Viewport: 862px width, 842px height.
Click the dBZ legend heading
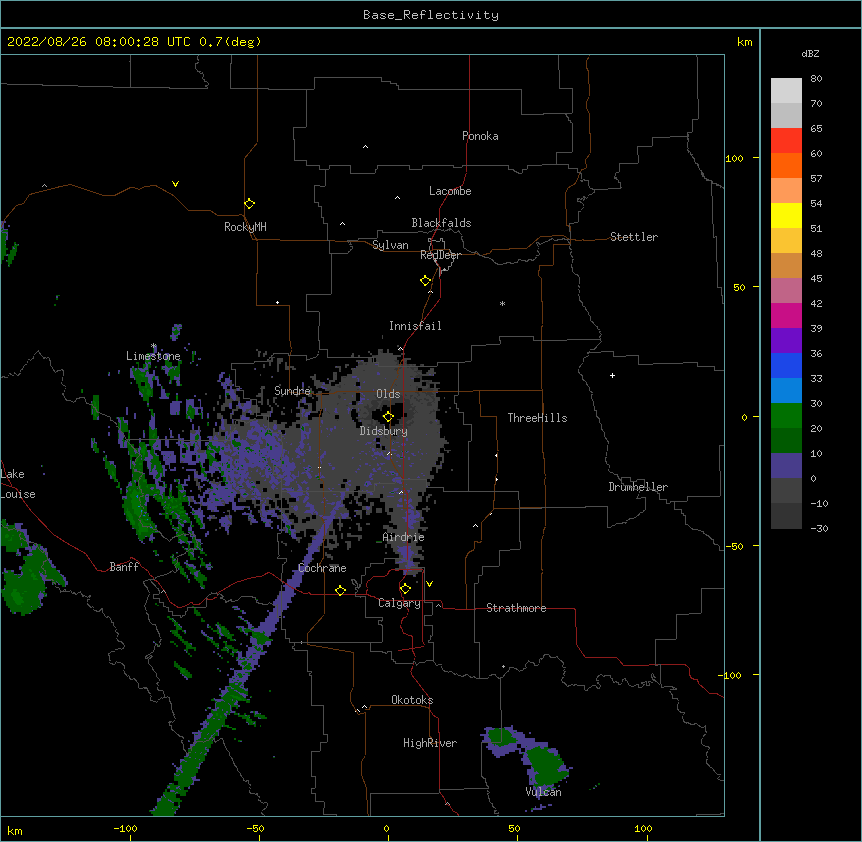810,53
